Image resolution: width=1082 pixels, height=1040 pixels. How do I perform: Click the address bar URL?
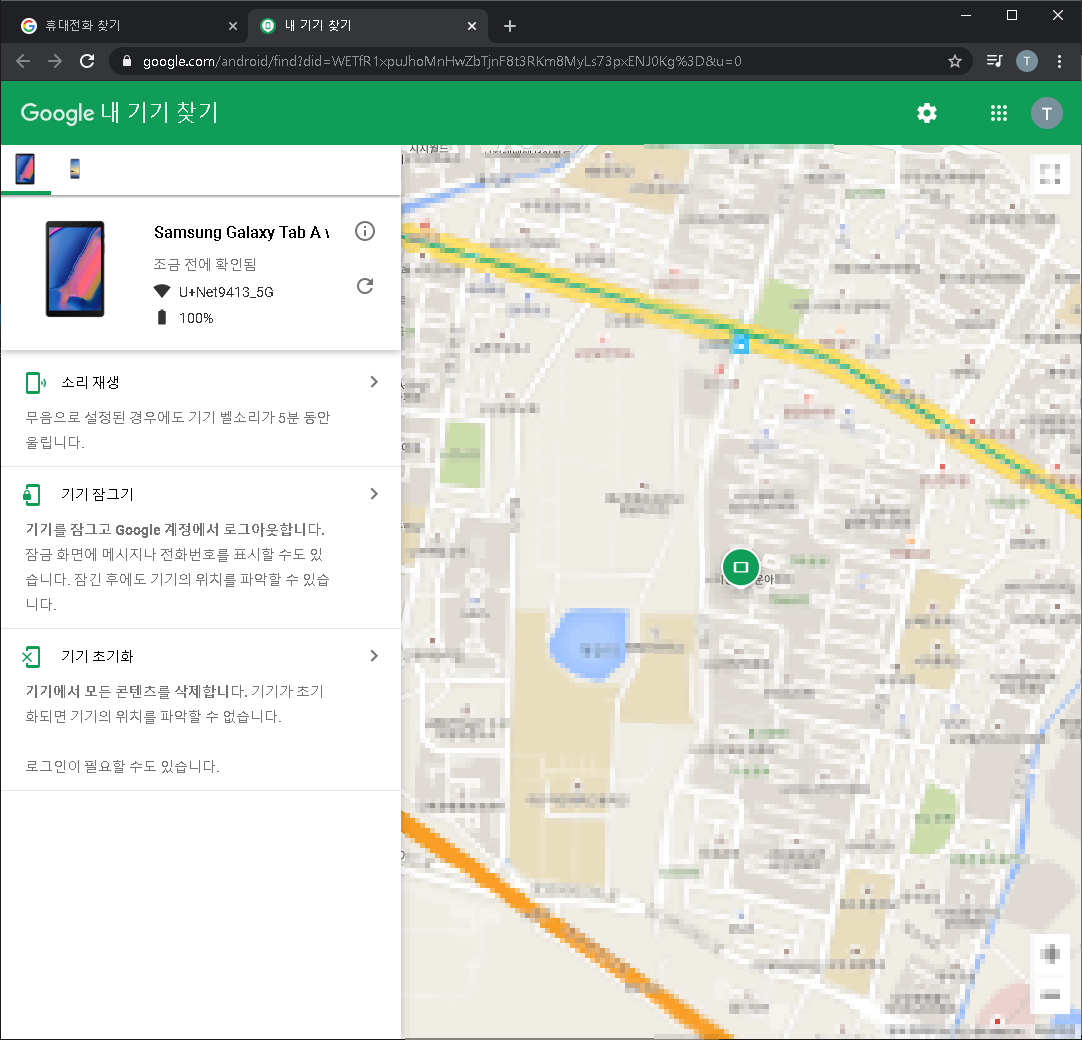coord(442,61)
